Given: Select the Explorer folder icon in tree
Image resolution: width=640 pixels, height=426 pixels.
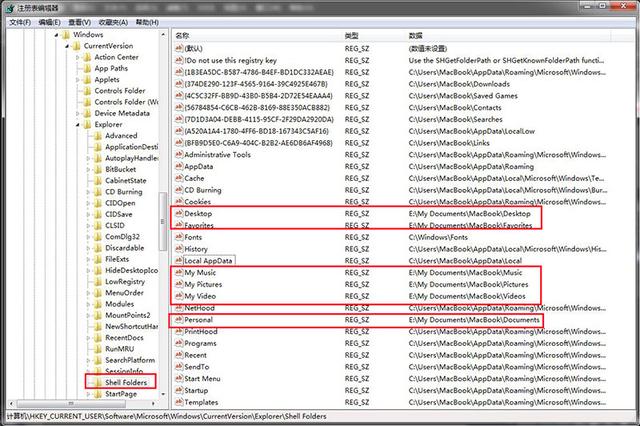Looking at the screenshot, I should point(87,124).
